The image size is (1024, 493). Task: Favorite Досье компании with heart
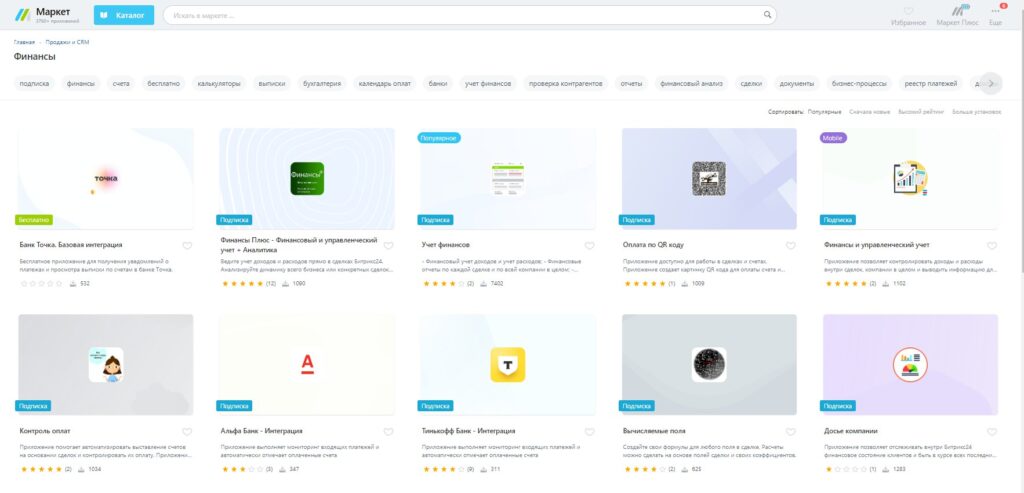(992, 432)
